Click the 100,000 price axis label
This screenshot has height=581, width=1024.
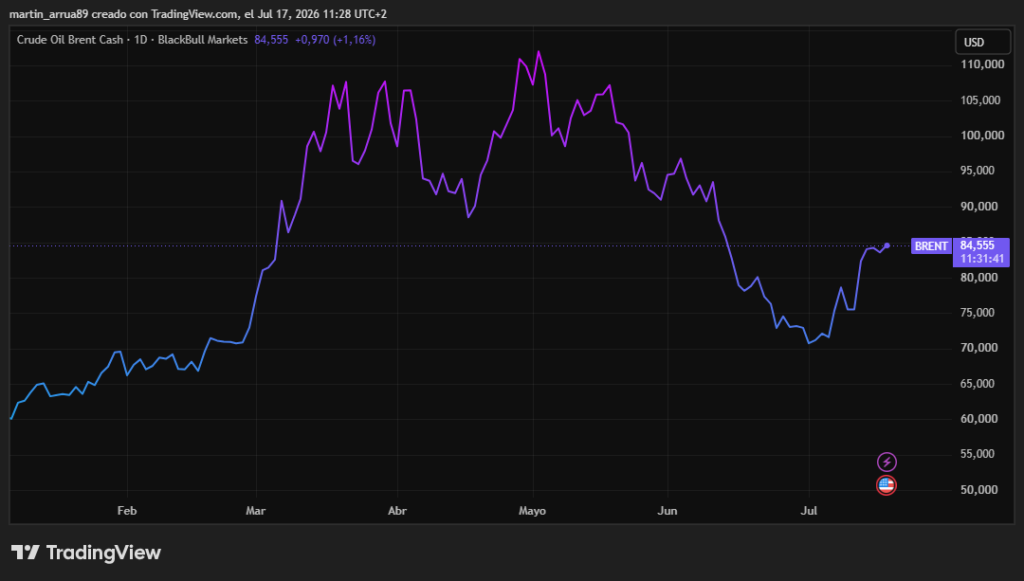[982, 135]
